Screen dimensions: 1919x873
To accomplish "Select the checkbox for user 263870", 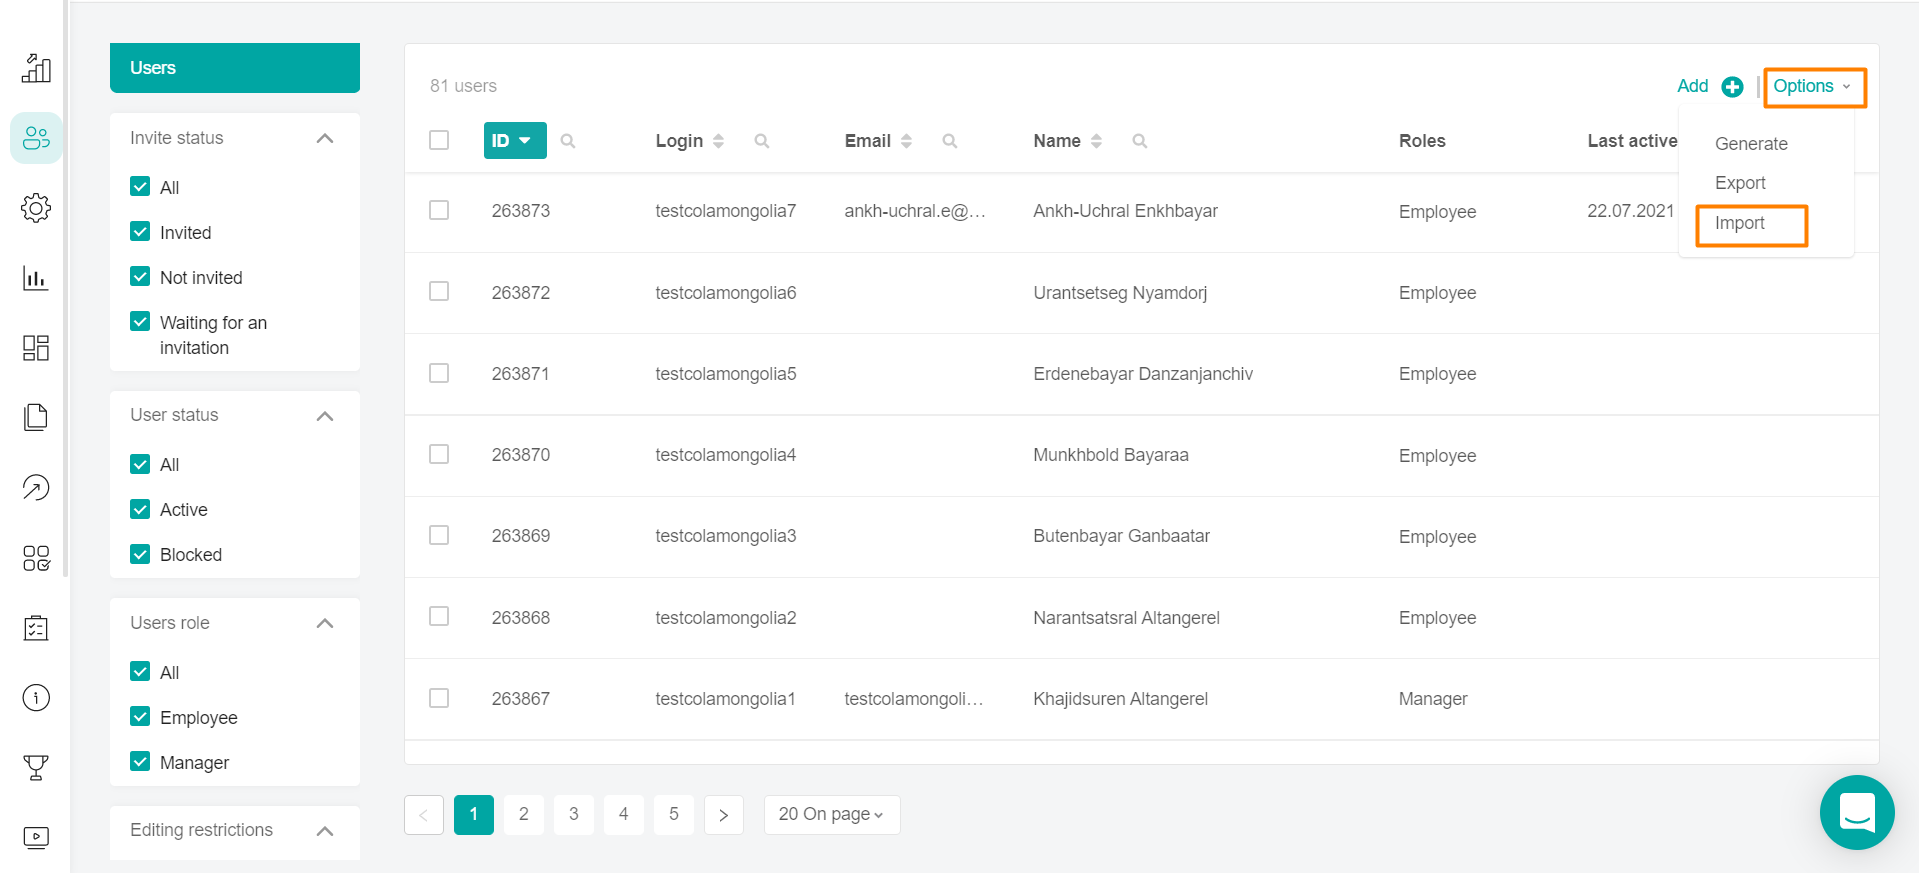I will pos(439,454).
